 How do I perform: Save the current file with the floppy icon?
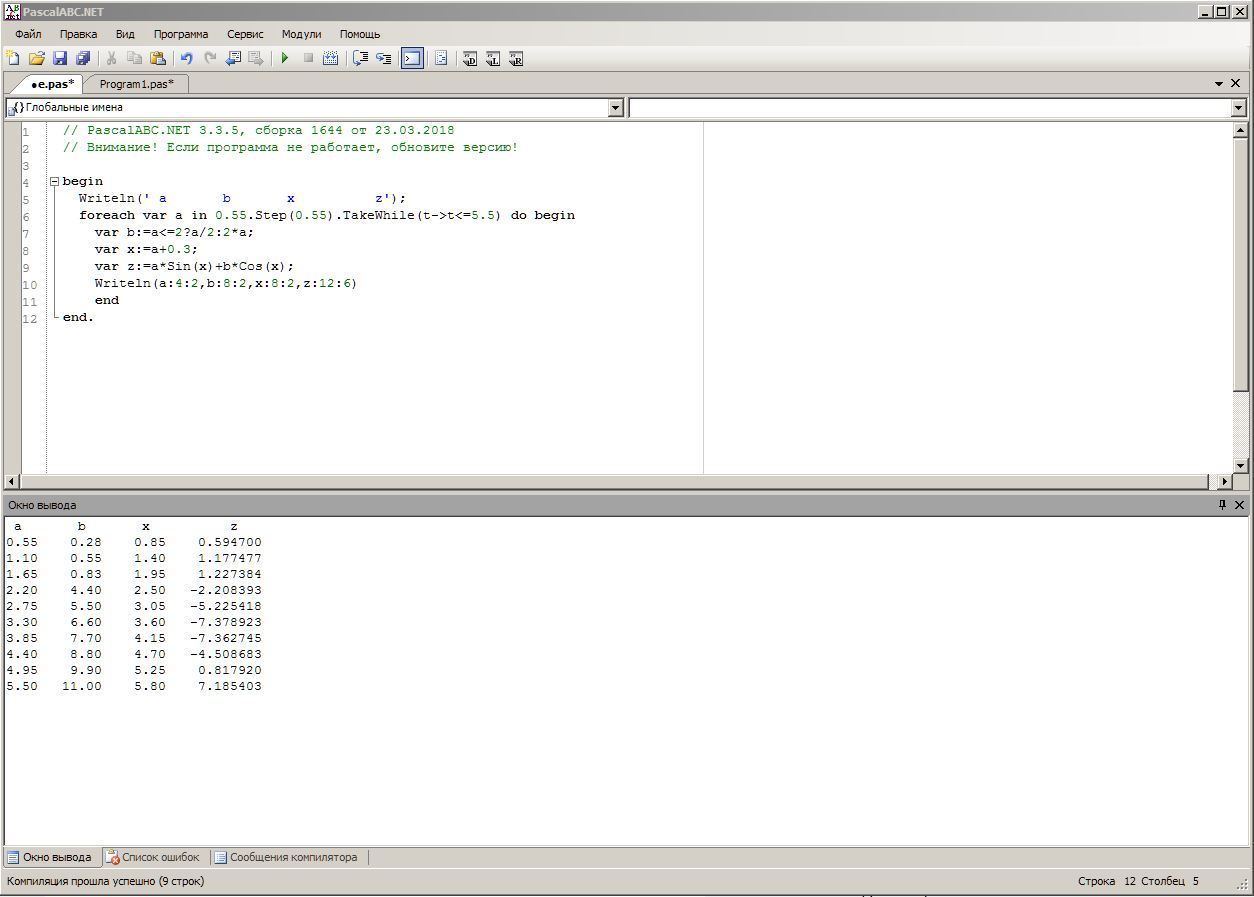(x=59, y=59)
